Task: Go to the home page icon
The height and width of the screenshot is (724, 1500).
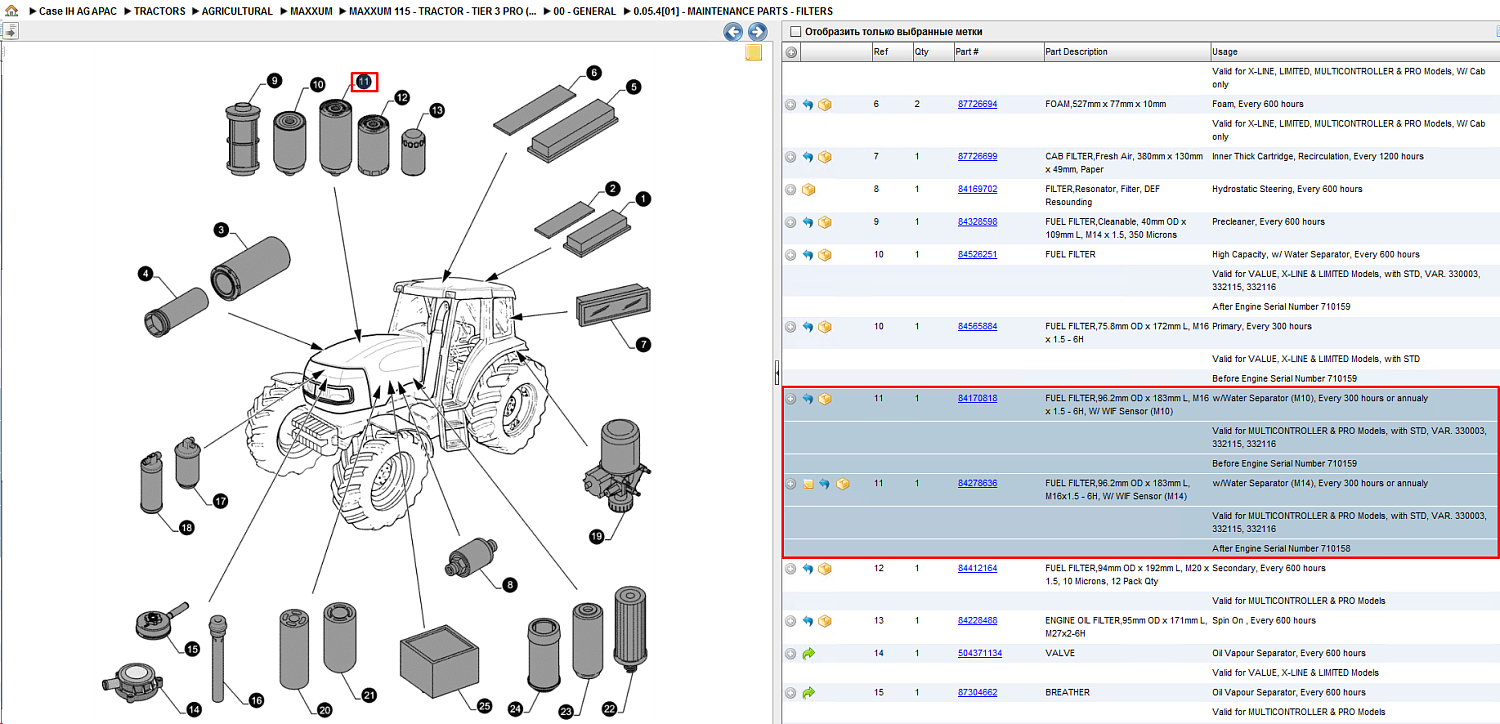Action: pos(11,11)
